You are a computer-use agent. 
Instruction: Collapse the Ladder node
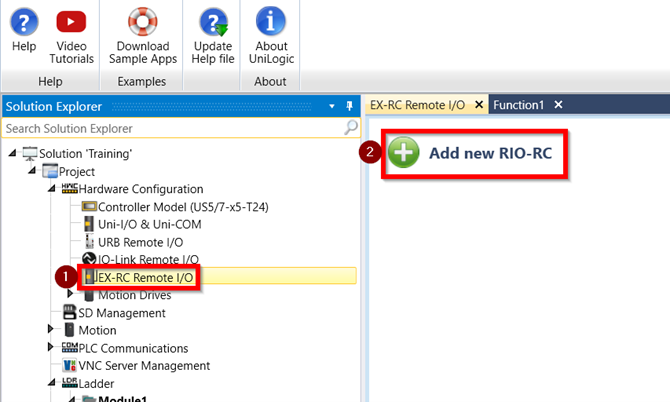click(52, 382)
